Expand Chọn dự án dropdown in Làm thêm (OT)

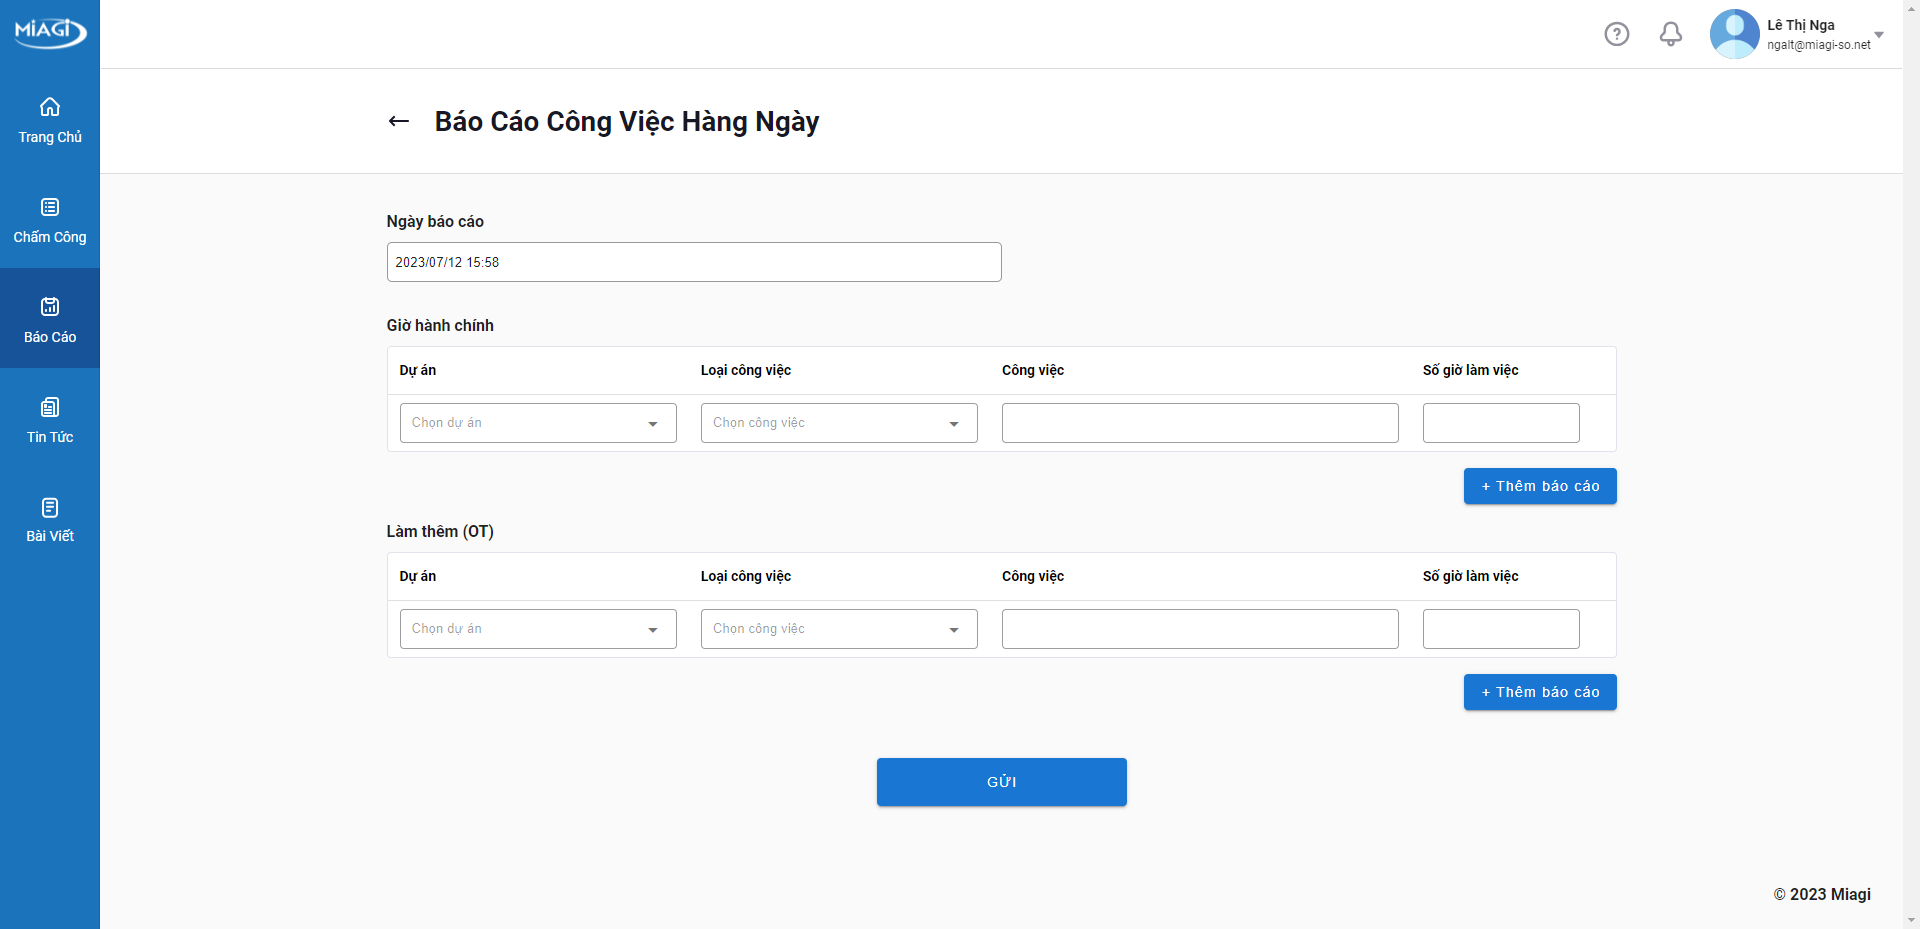pos(538,629)
